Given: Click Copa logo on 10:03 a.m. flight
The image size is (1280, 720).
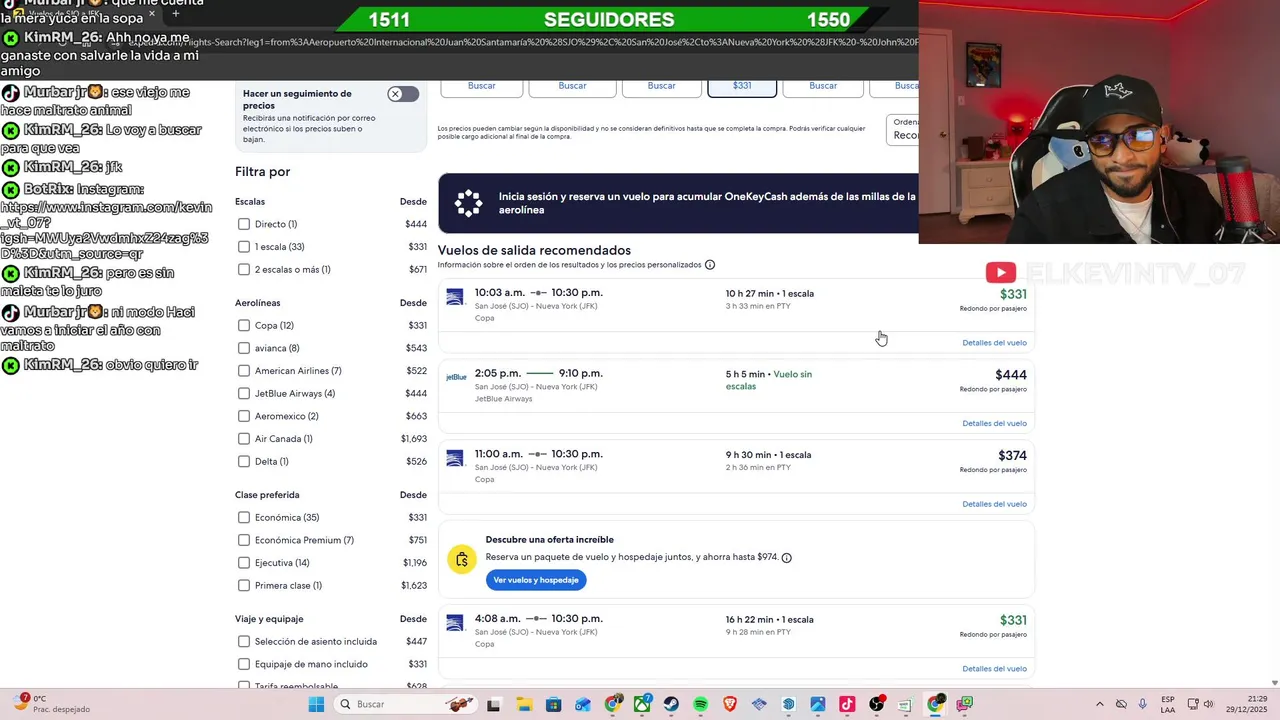Looking at the screenshot, I should pos(455,297).
